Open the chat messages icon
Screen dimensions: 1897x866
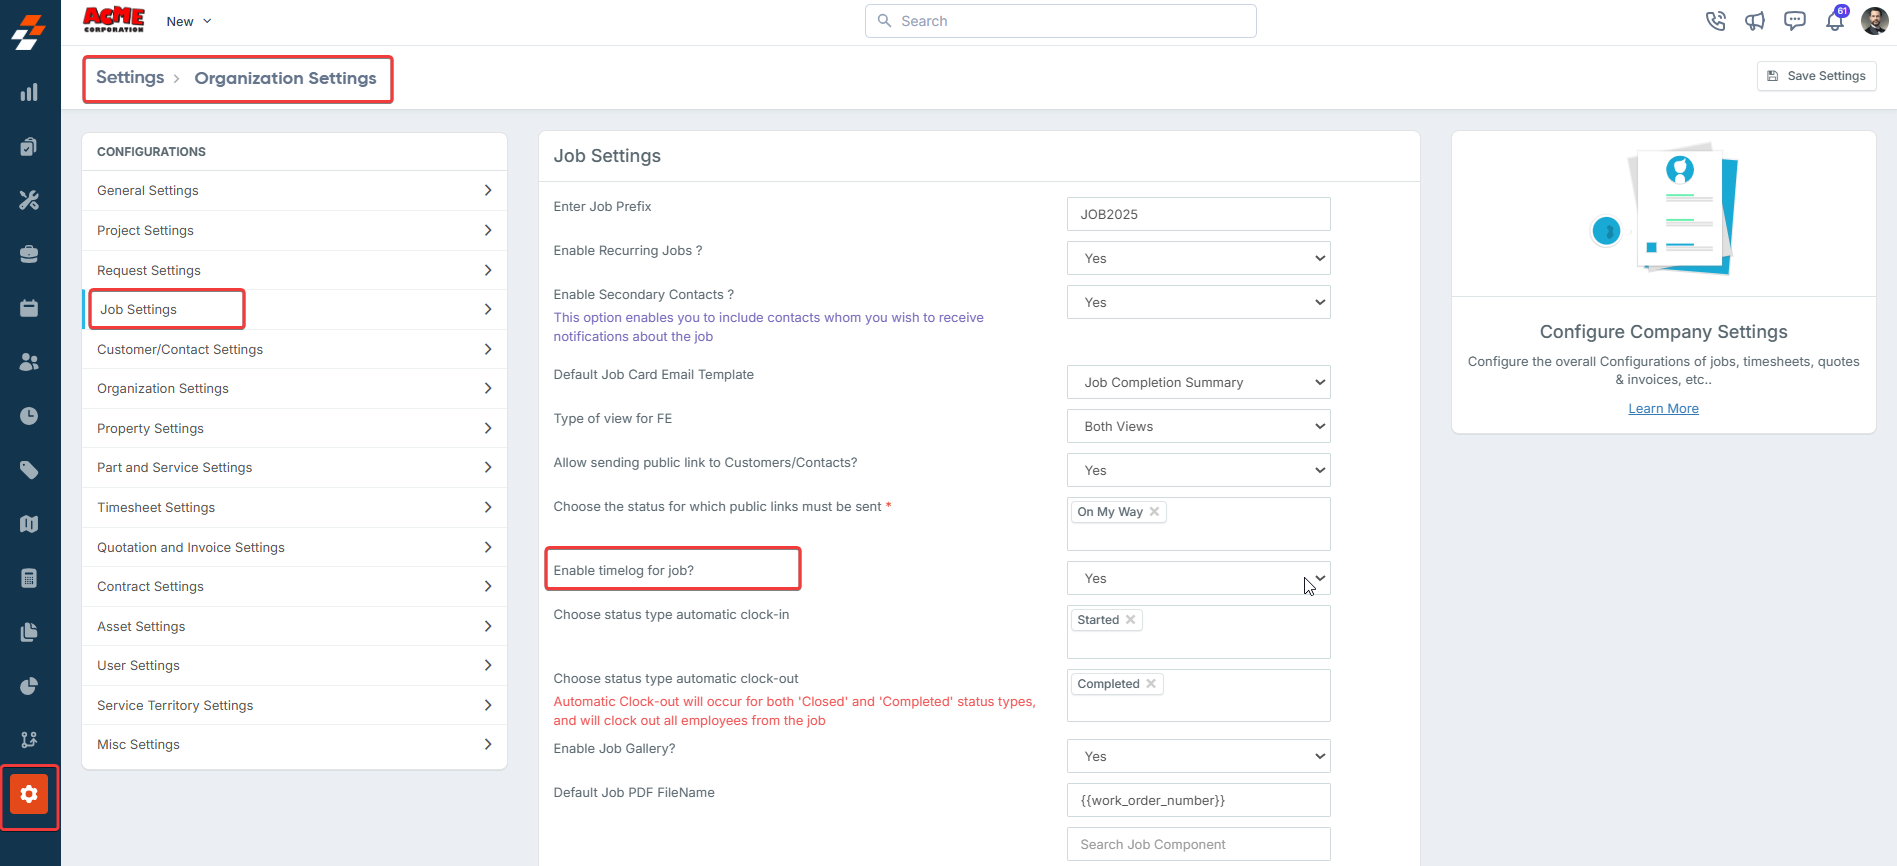(x=1795, y=21)
